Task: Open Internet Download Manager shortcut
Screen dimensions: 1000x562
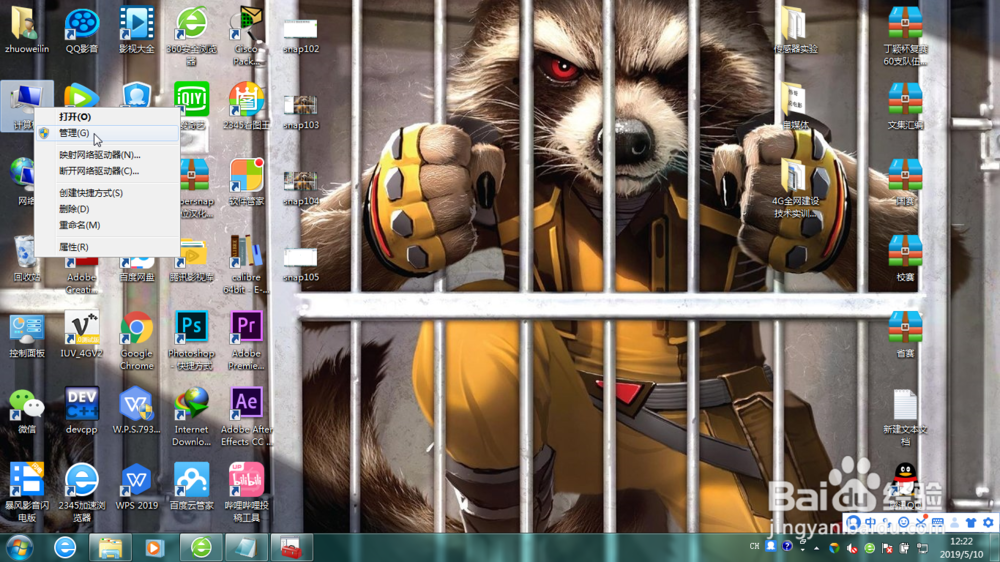Action: (191, 417)
